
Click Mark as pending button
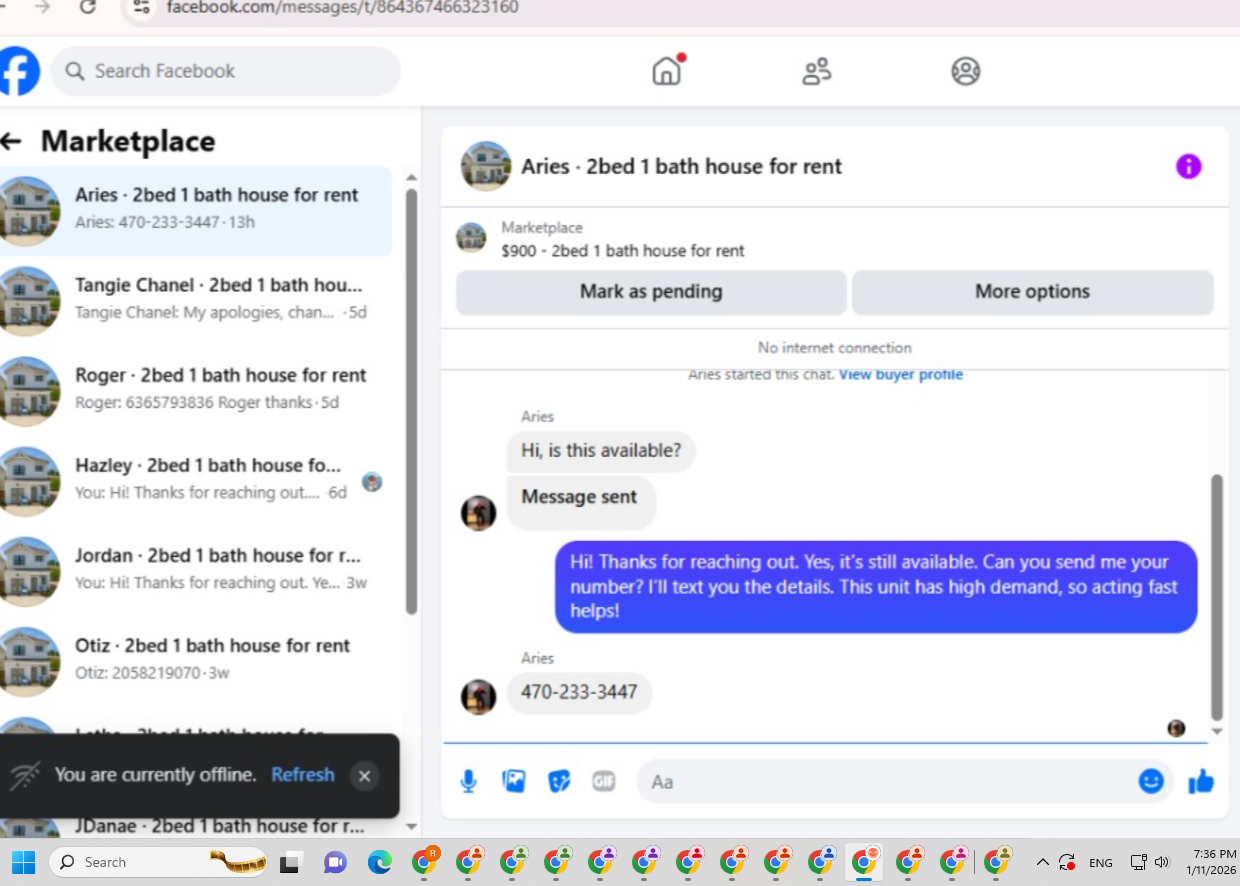pos(651,292)
